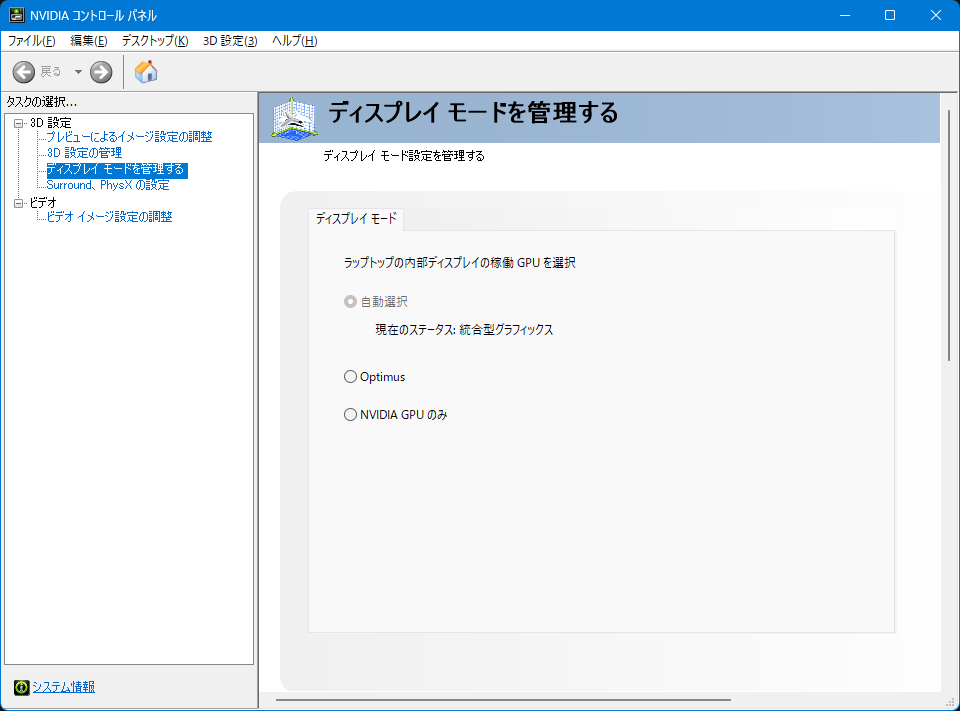Collapse the ビデオ tree node

[18, 203]
